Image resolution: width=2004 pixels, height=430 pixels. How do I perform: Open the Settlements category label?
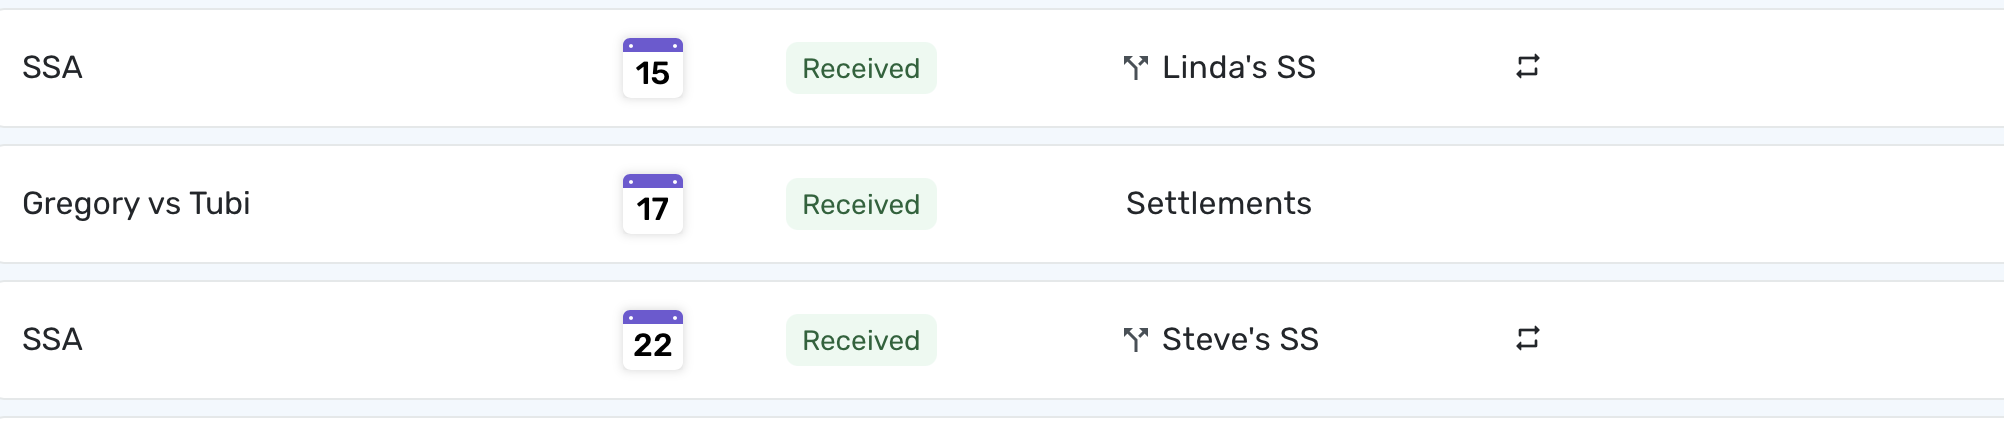(x=1218, y=204)
